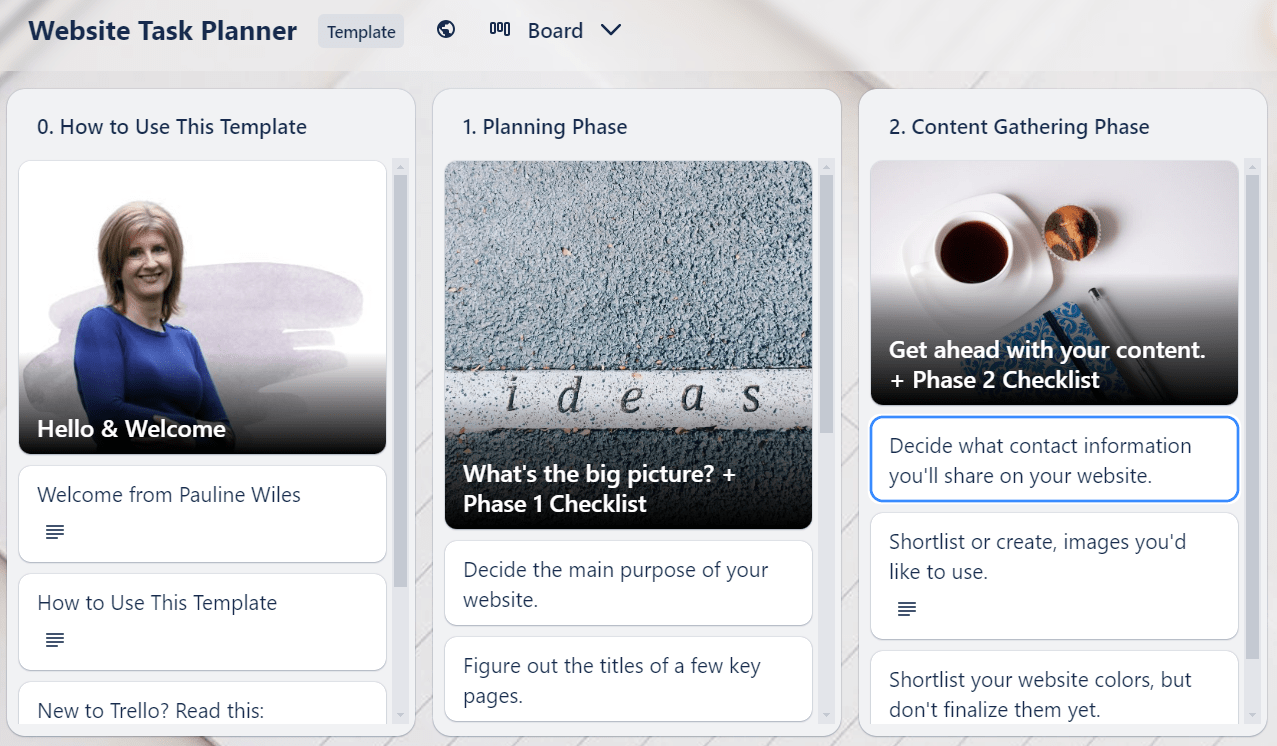Click scroll down arrow in Content Gathering Phase list
1277x746 pixels.
(1252, 715)
